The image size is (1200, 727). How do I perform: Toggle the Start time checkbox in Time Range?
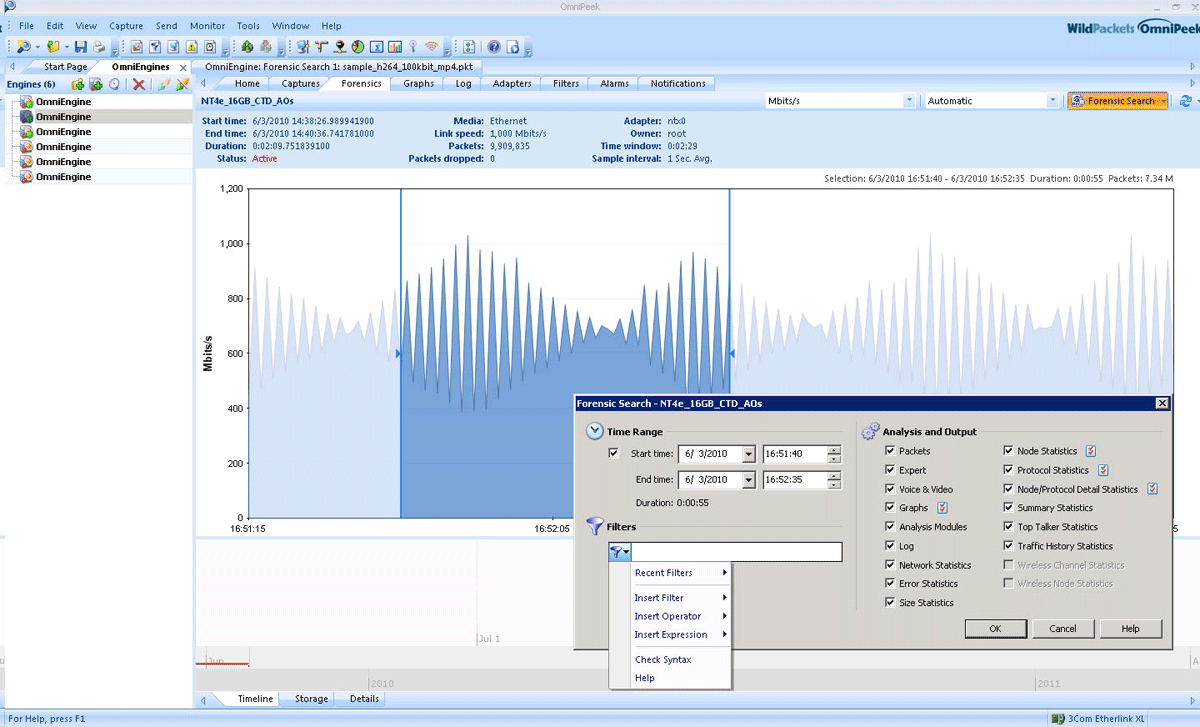(x=614, y=454)
